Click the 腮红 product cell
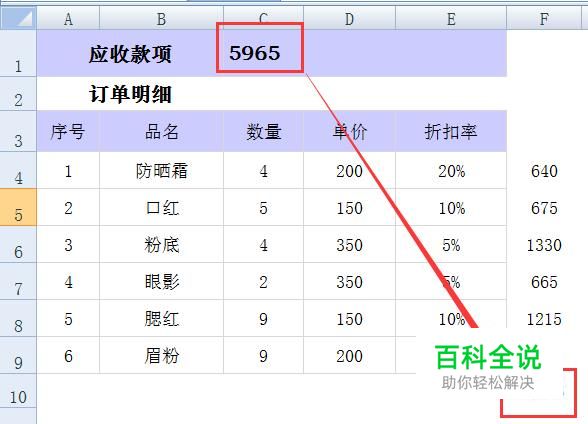The height and width of the screenshot is (424, 588). pos(161,318)
